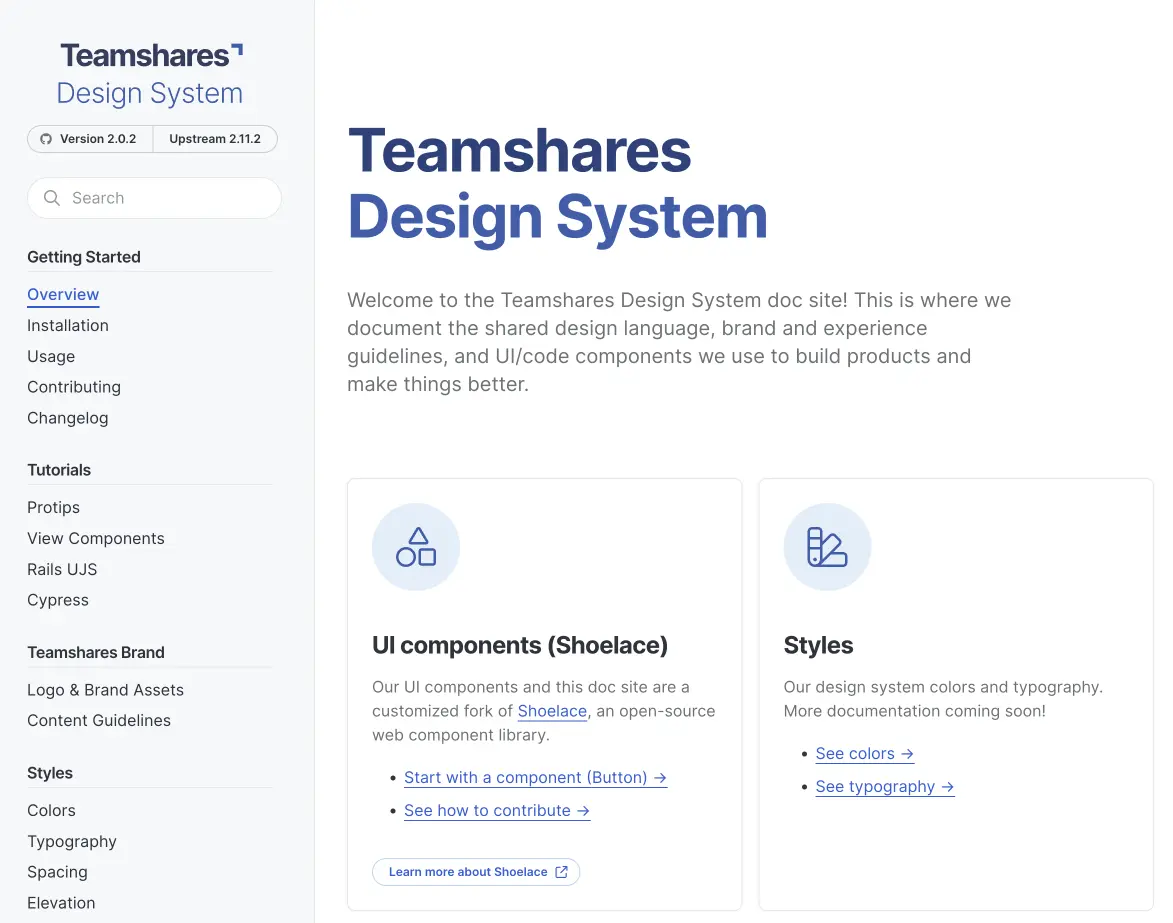Click the magnifier icon in the search box
This screenshot has height=923, width=1173.
(52, 198)
